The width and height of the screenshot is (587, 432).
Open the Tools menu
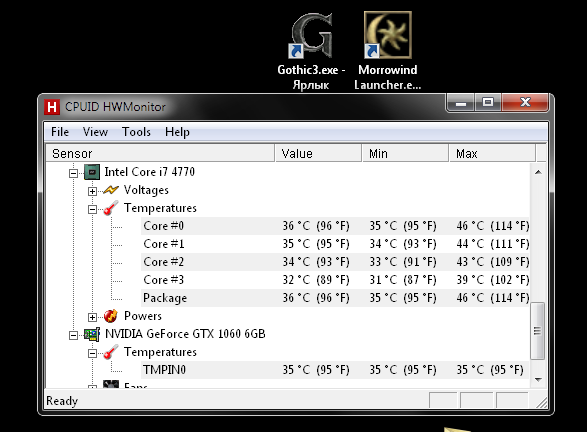136,132
